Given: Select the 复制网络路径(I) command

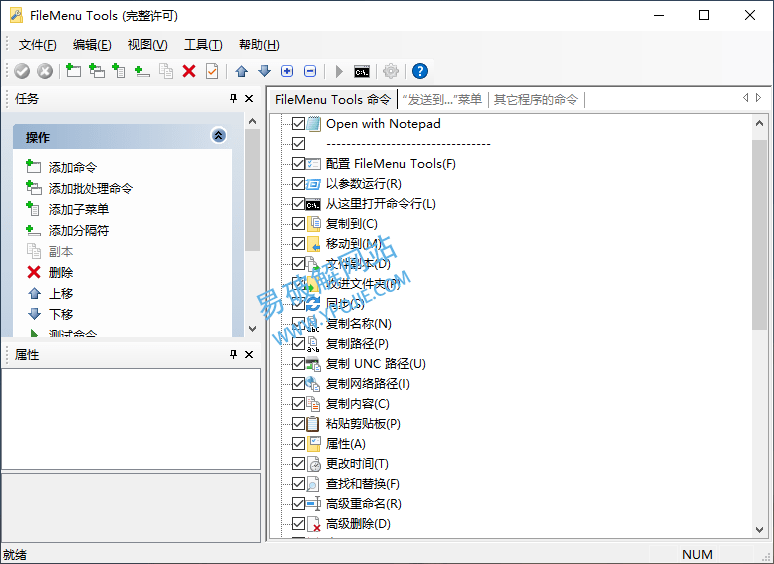Looking at the screenshot, I should tap(368, 383).
